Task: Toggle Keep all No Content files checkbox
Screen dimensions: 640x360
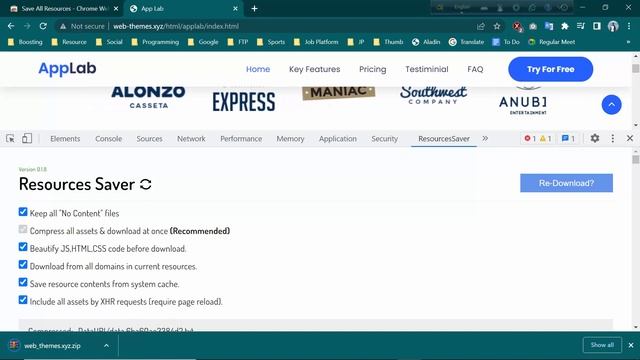Action: coord(23,212)
